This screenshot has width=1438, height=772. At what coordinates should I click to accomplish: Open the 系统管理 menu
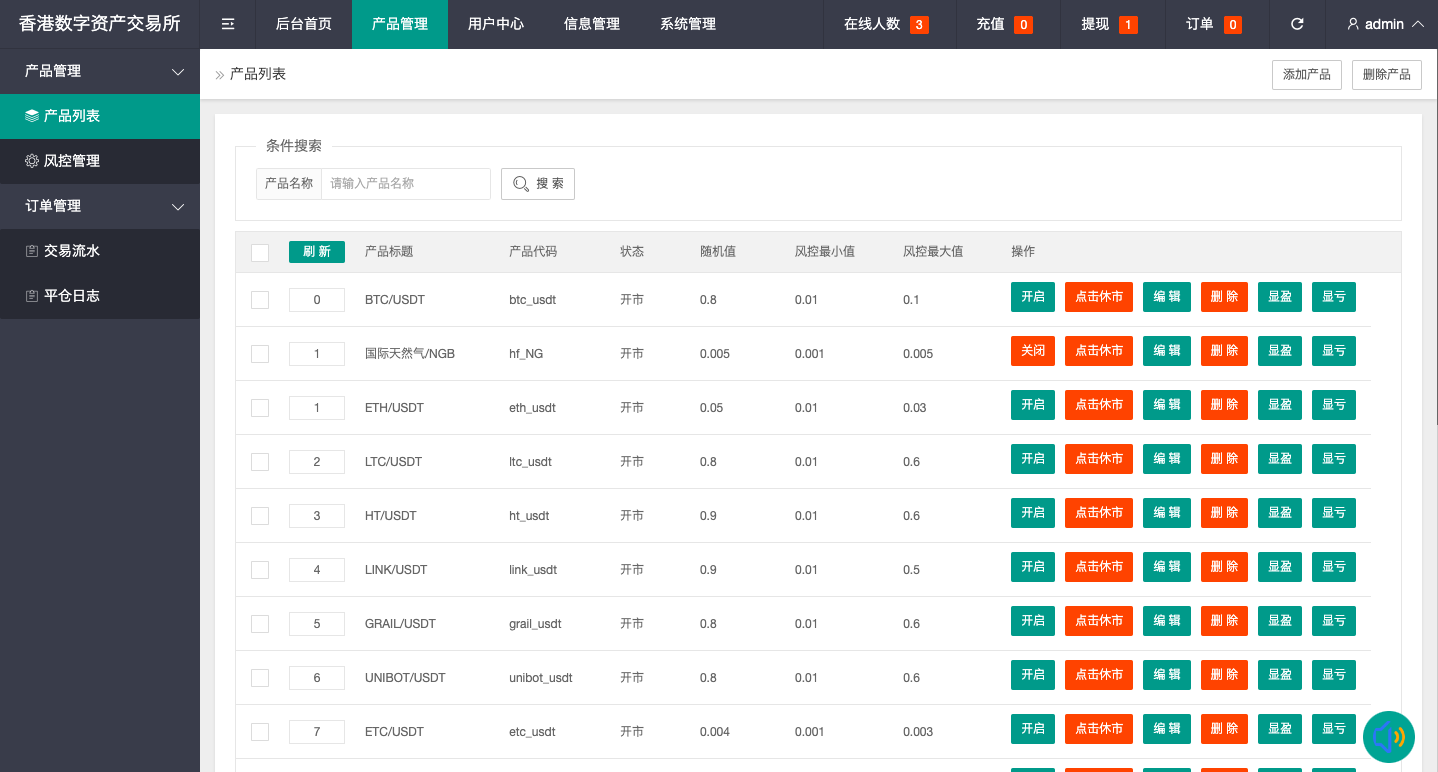pos(687,24)
